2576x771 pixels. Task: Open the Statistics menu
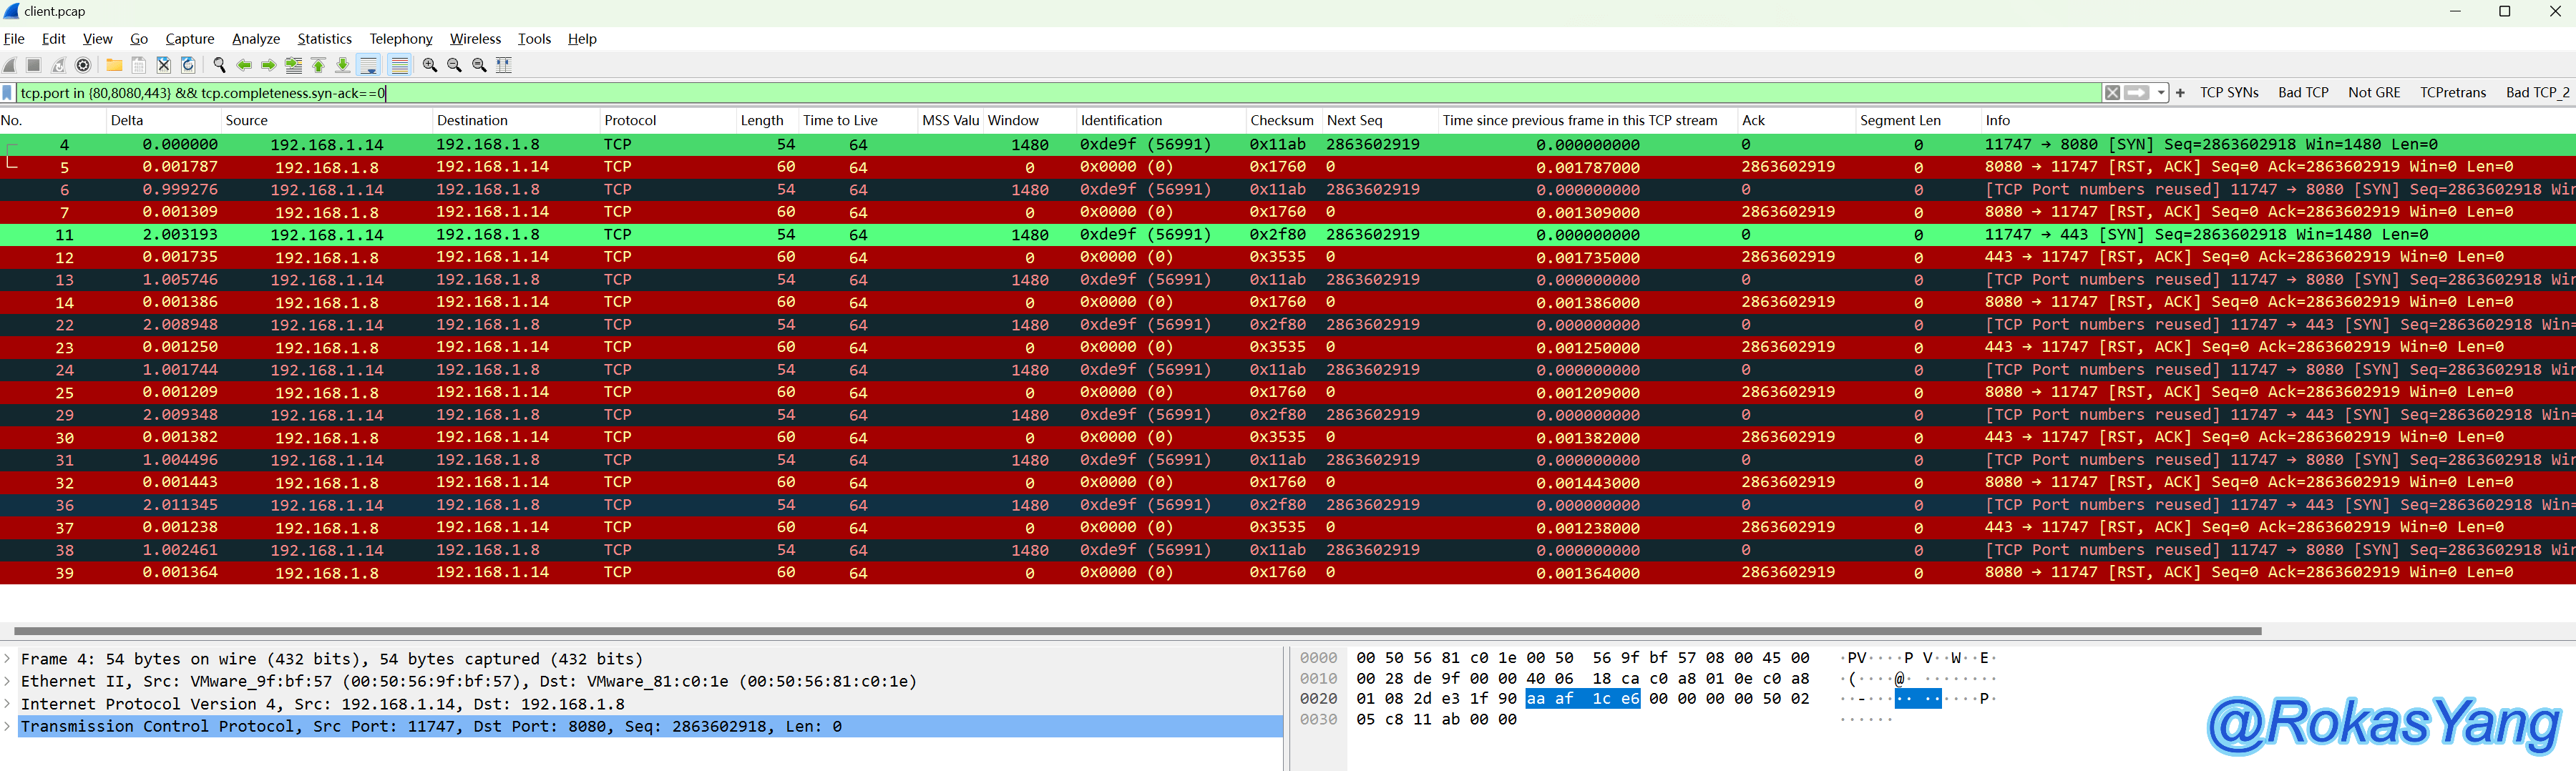click(324, 39)
